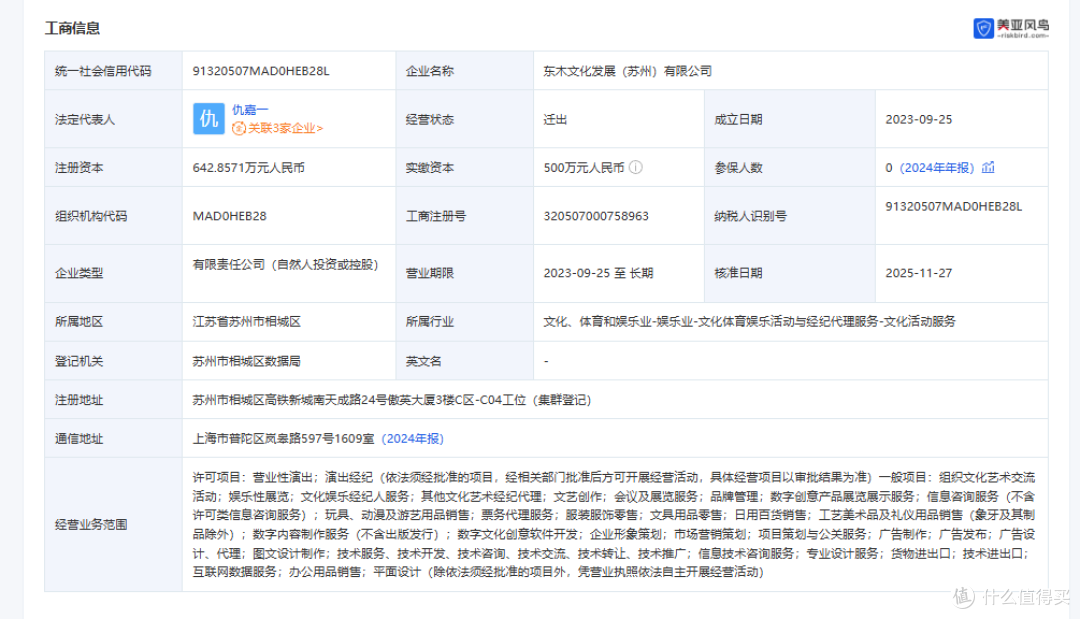Click the 经营业务范围 label cell
1080x619 pixels.
pyautogui.click(x=114, y=524)
